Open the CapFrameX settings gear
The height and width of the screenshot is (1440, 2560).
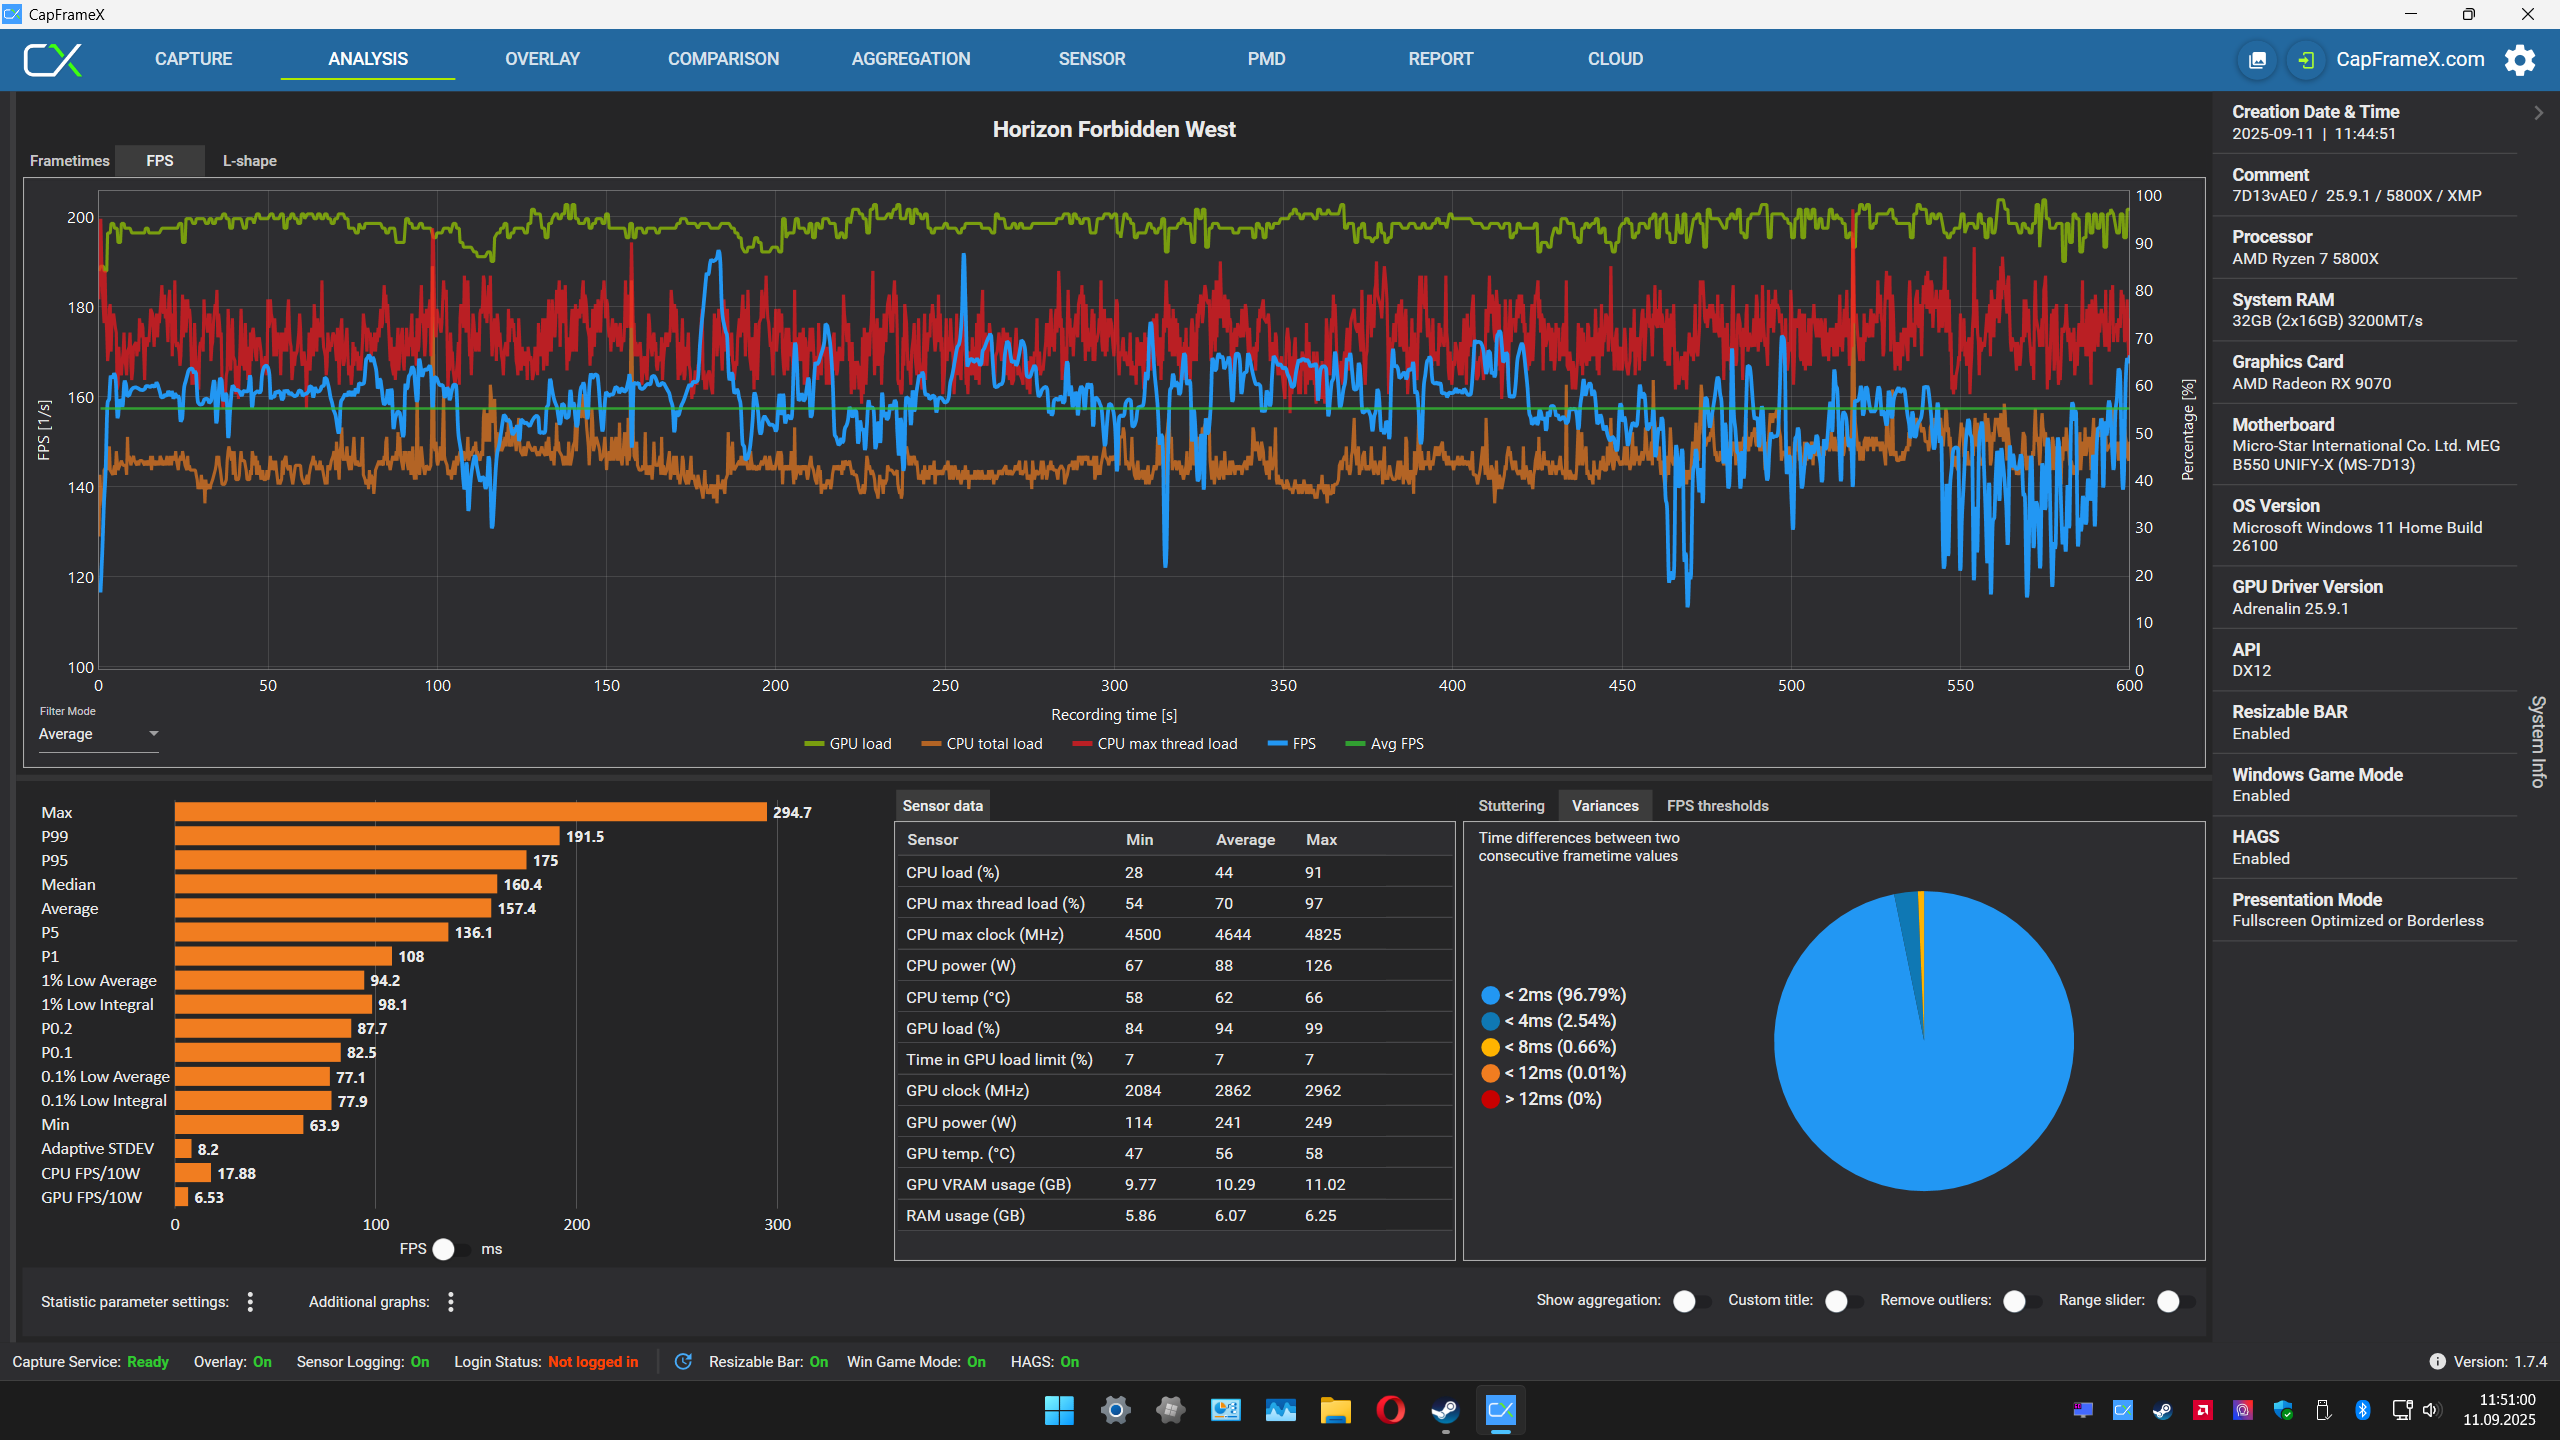coord(2520,60)
